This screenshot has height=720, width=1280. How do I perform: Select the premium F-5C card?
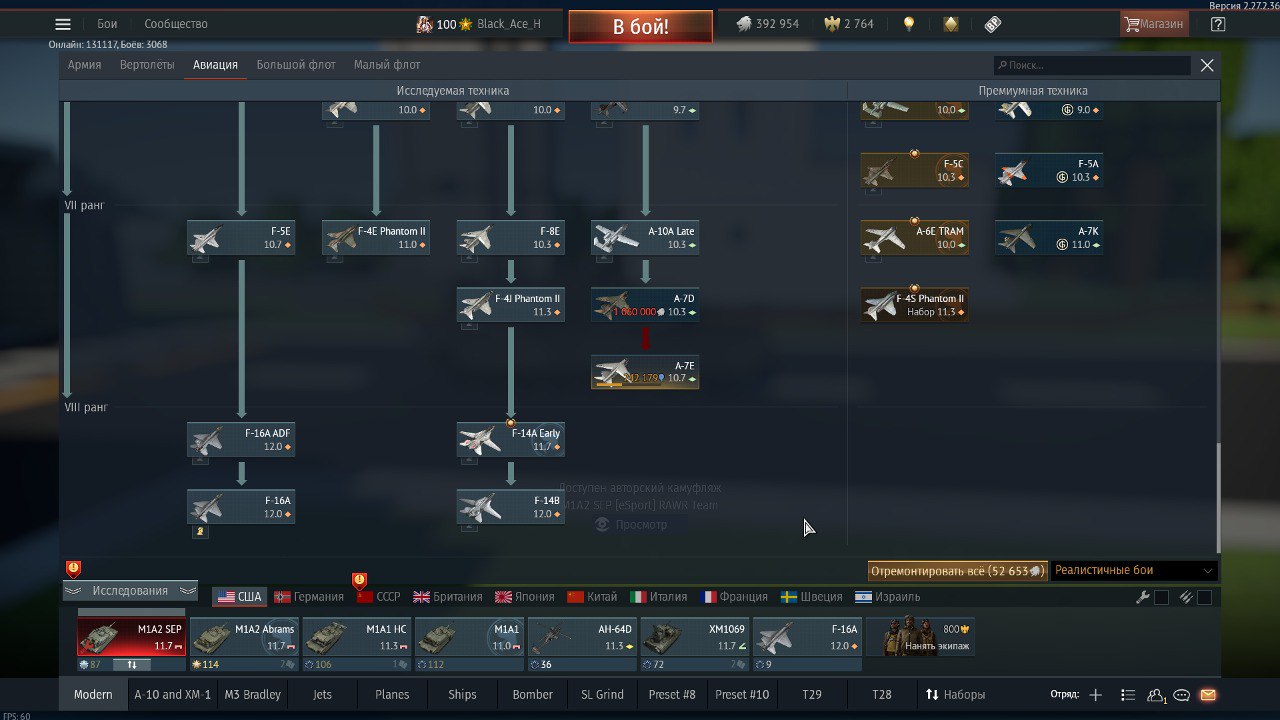point(915,170)
